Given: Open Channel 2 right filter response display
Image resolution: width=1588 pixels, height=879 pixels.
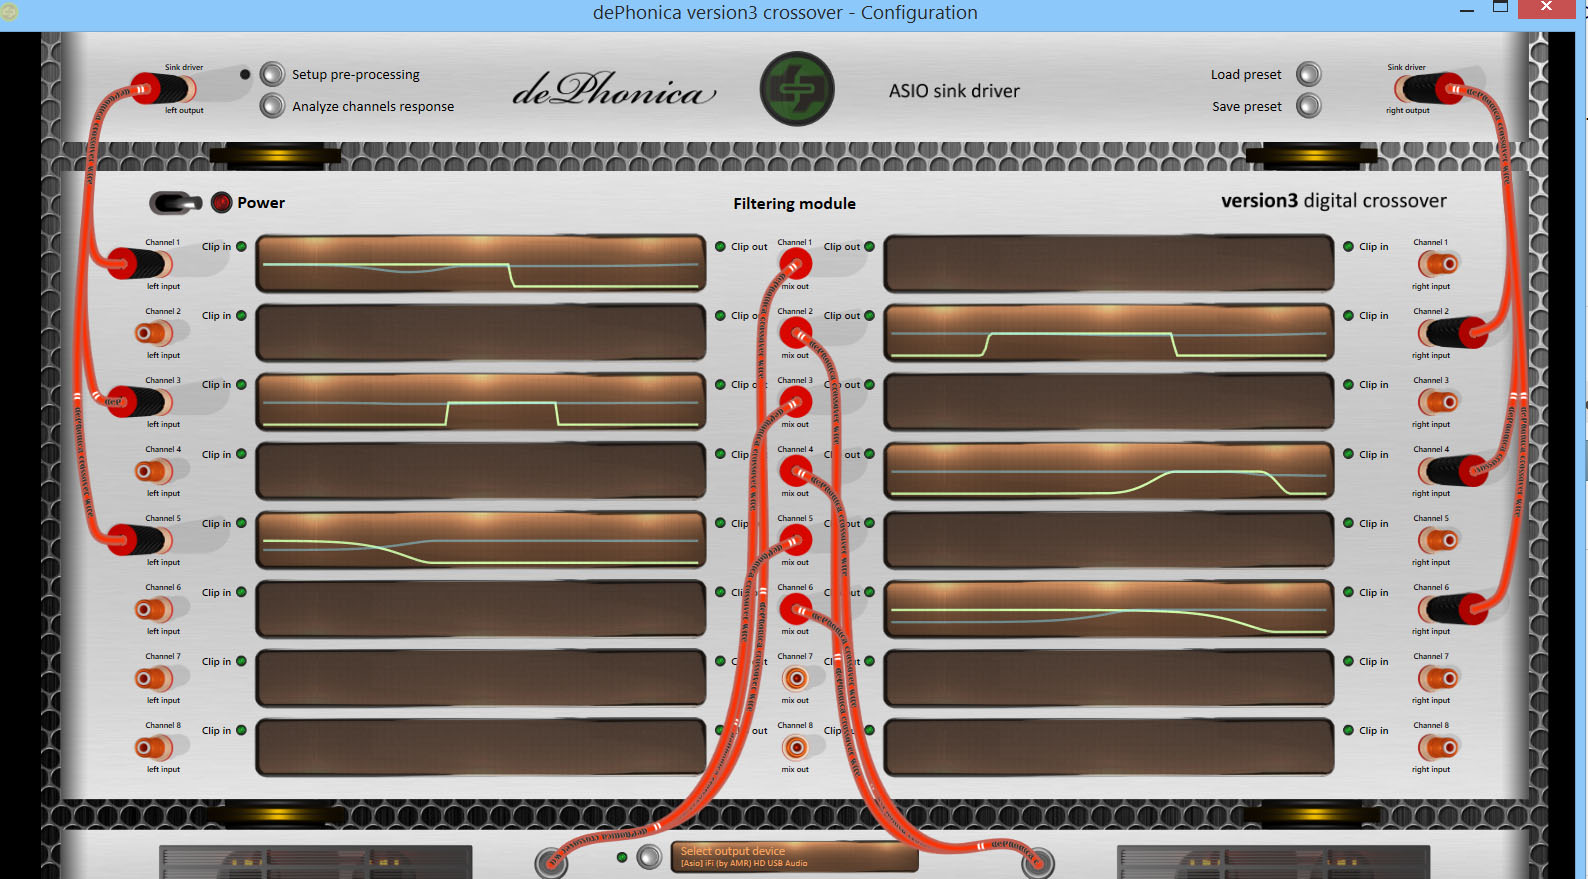Looking at the screenshot, I should (x=1109, y=333).
